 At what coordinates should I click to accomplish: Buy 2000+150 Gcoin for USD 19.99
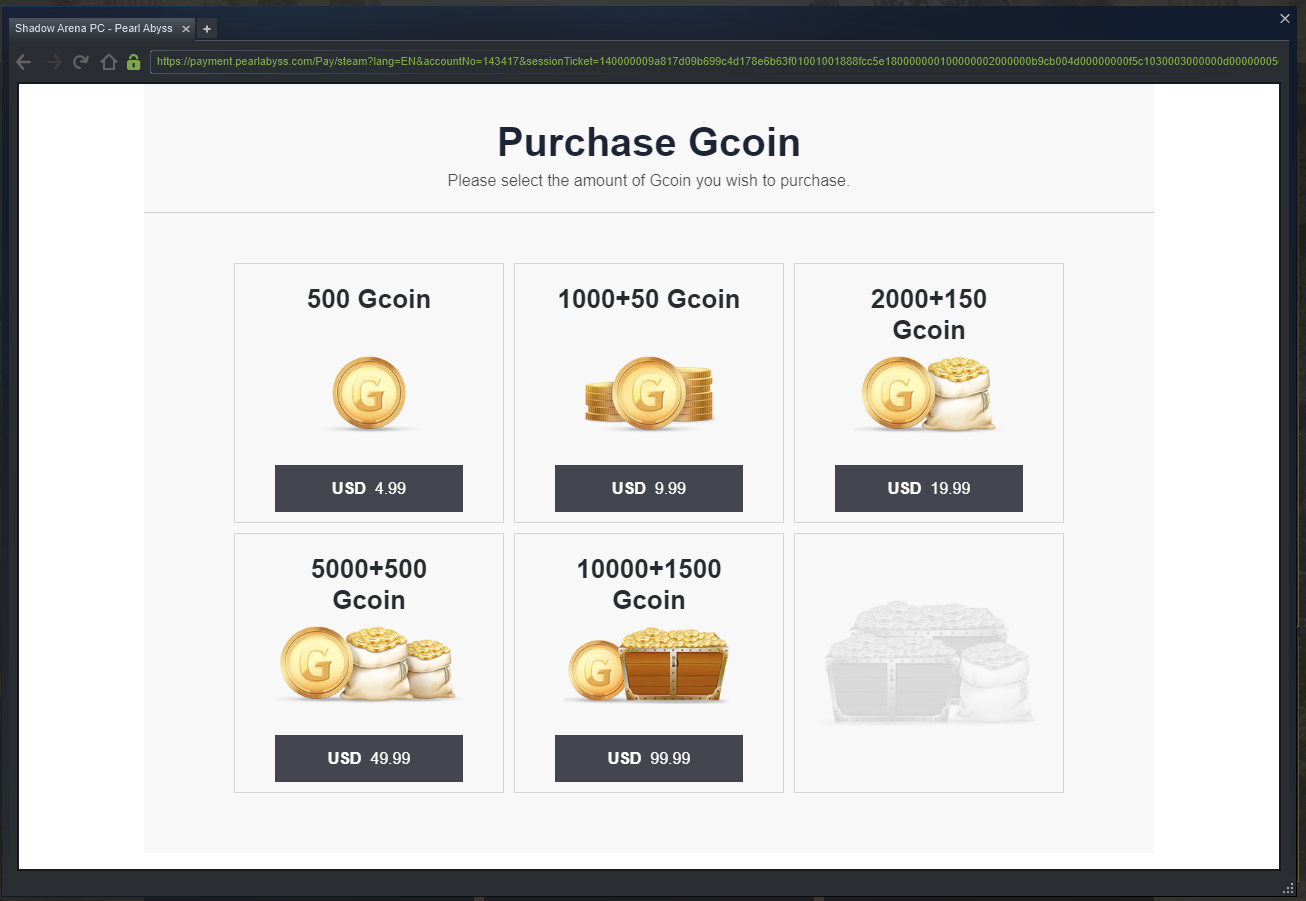(x=929, y=488)
